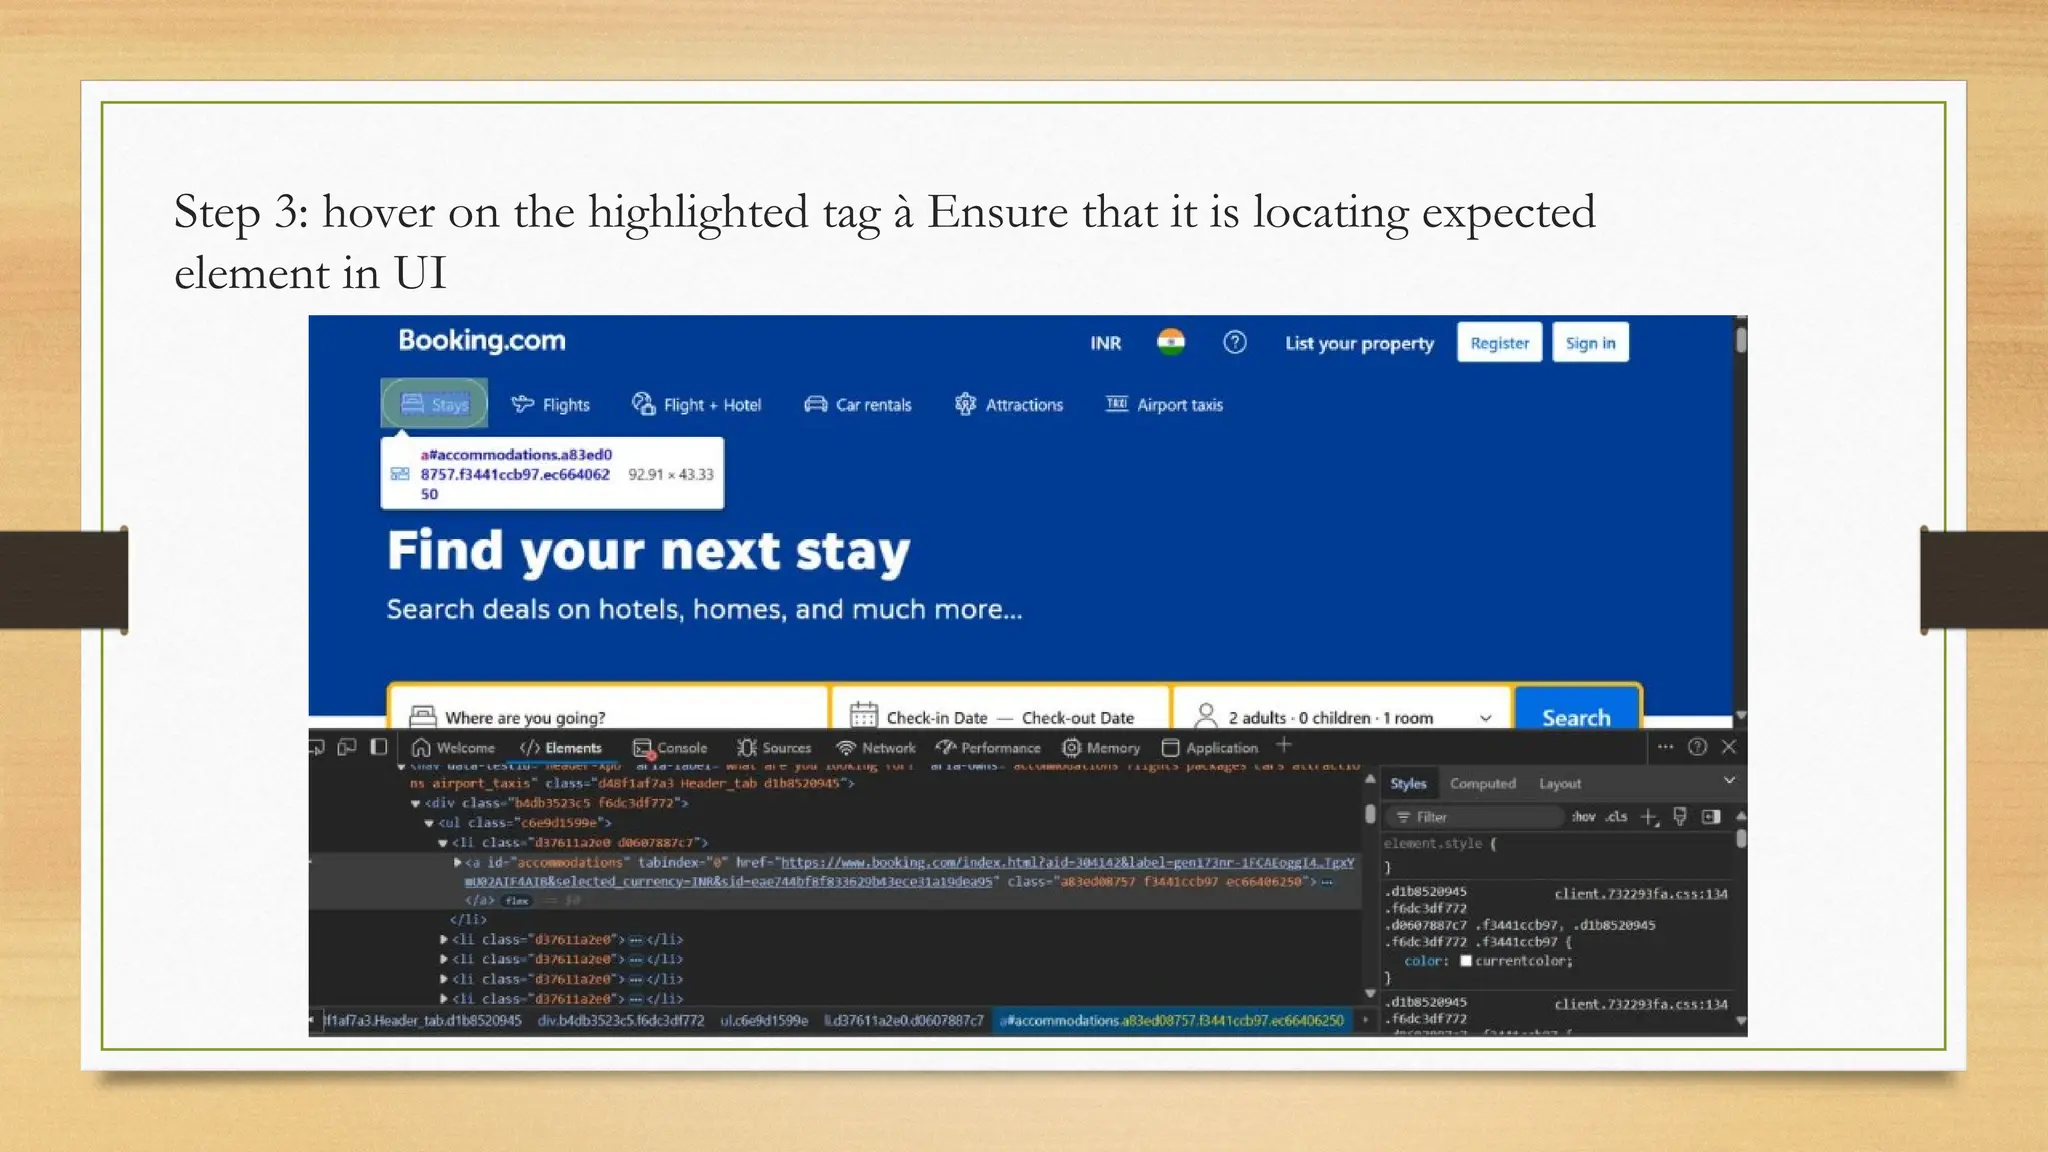2048x1152 pixels.
Task: Open the client.732293fa.css:134 source link
Action: [1640, 894]
